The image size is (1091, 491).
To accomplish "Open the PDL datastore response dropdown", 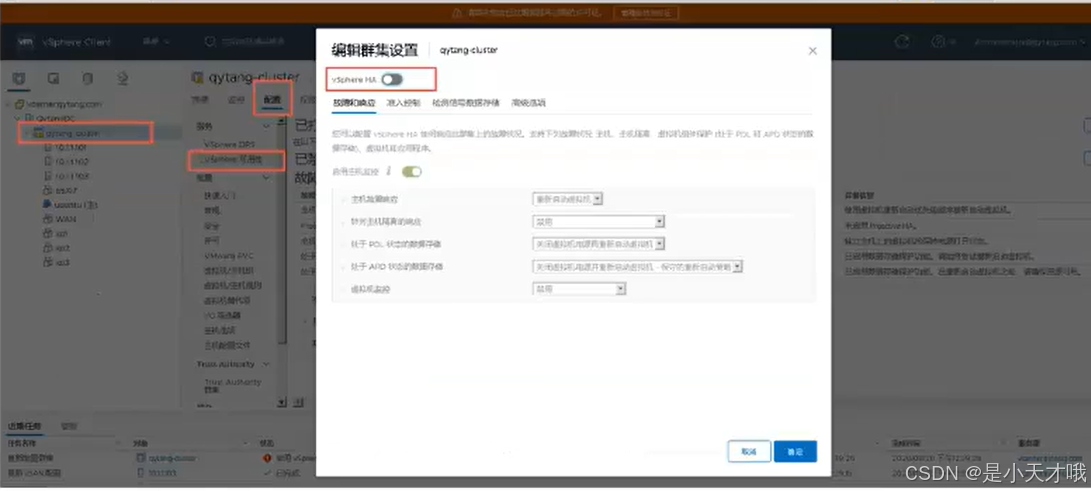I will coord(598,244).
